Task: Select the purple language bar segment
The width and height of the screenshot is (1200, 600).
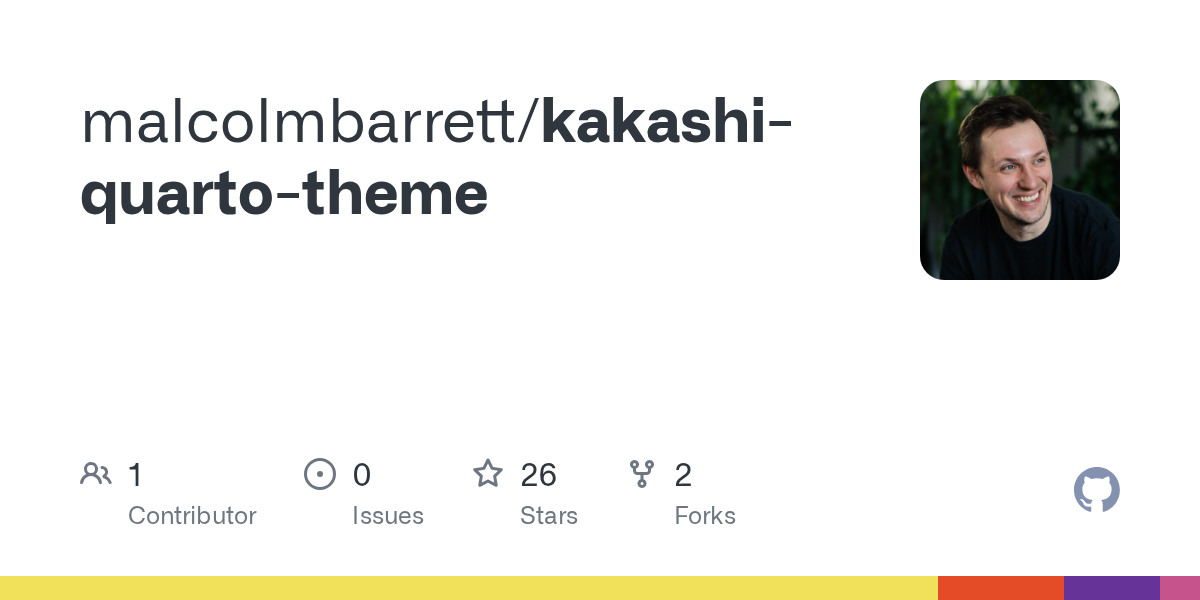Action: click(x=1111, y=588)
